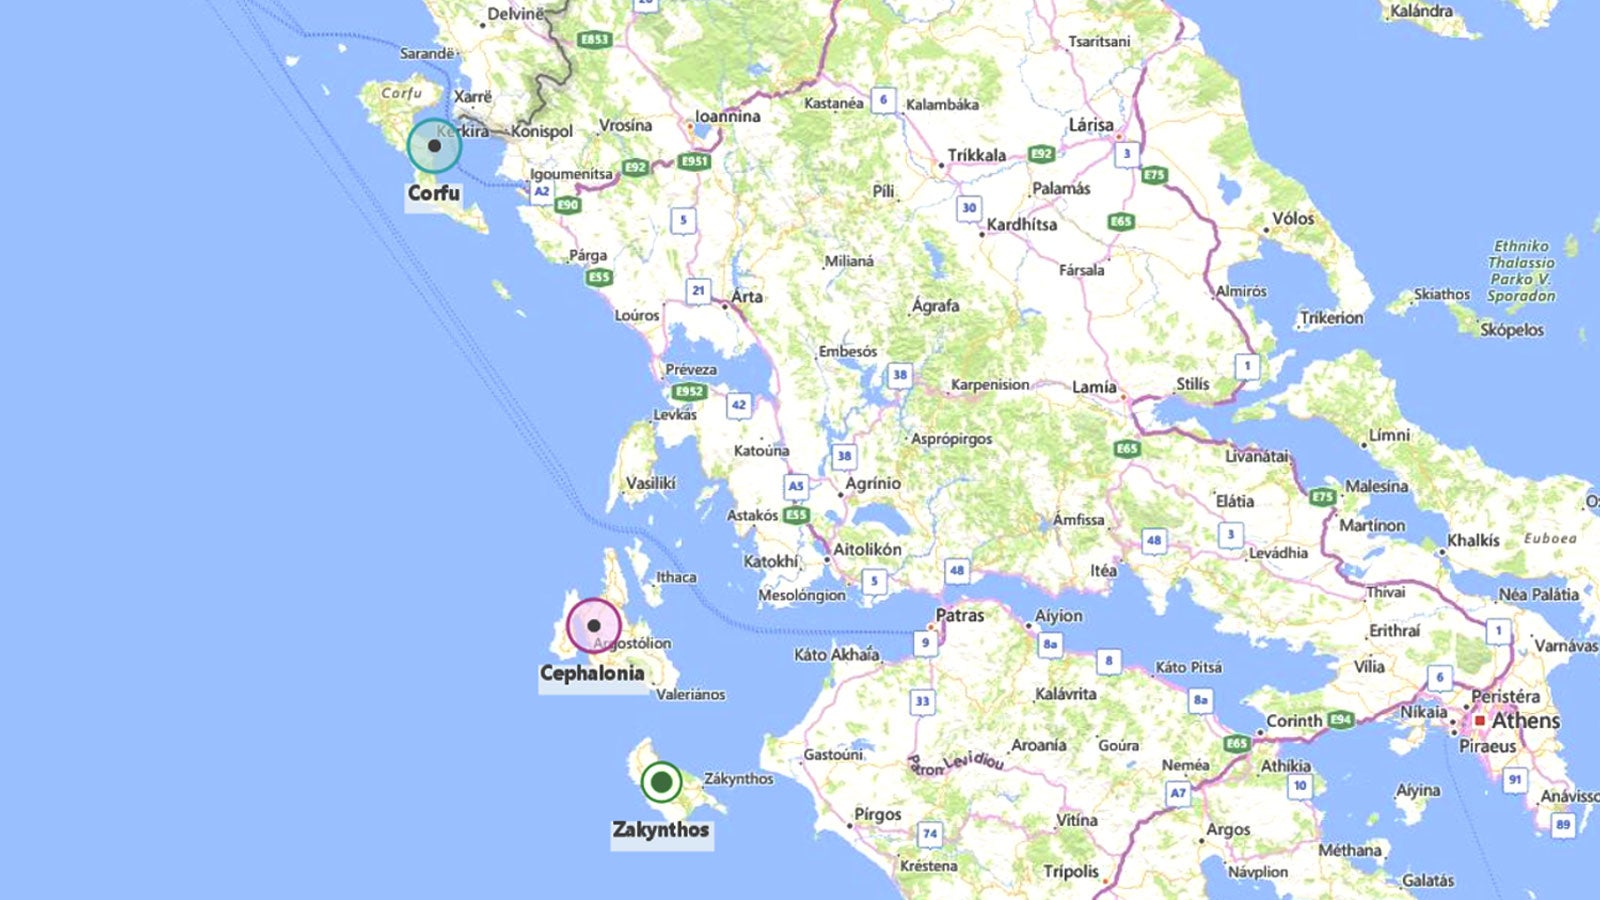Click the Ithaca island label

[x=676, y=577]
